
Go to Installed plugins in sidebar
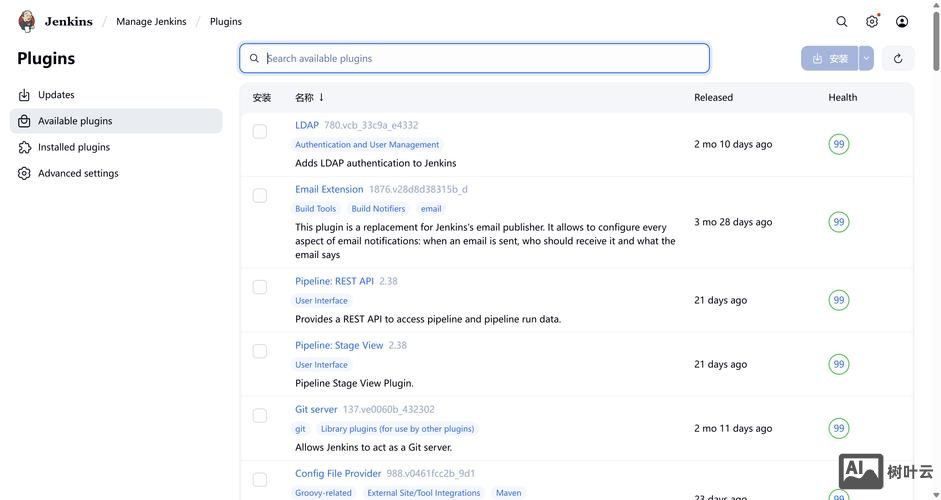coord(73,147)
